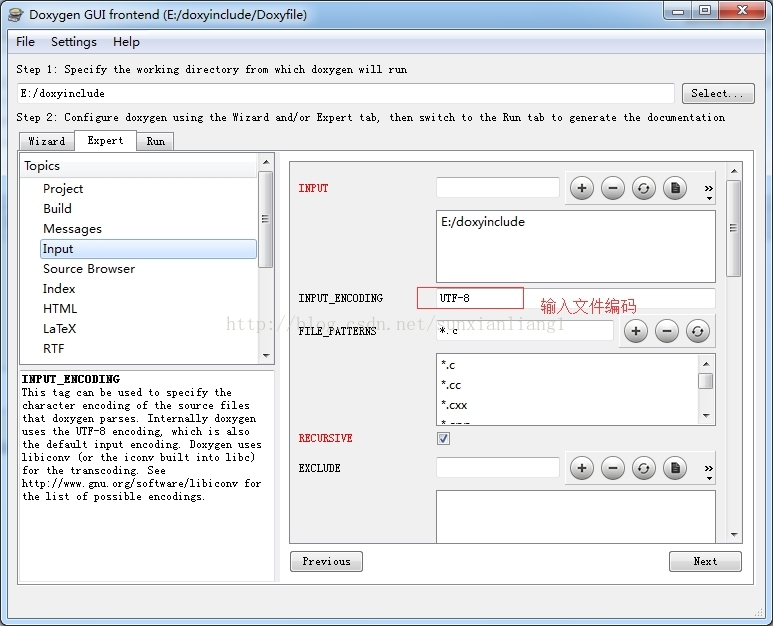Uncheck the RECURSIVE checkbox

pos(443,438)
